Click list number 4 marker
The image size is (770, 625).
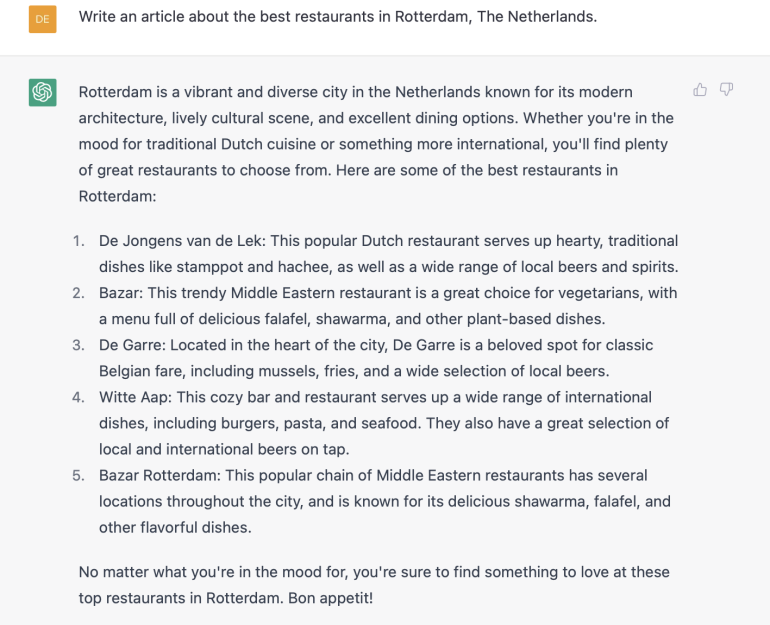79,397
